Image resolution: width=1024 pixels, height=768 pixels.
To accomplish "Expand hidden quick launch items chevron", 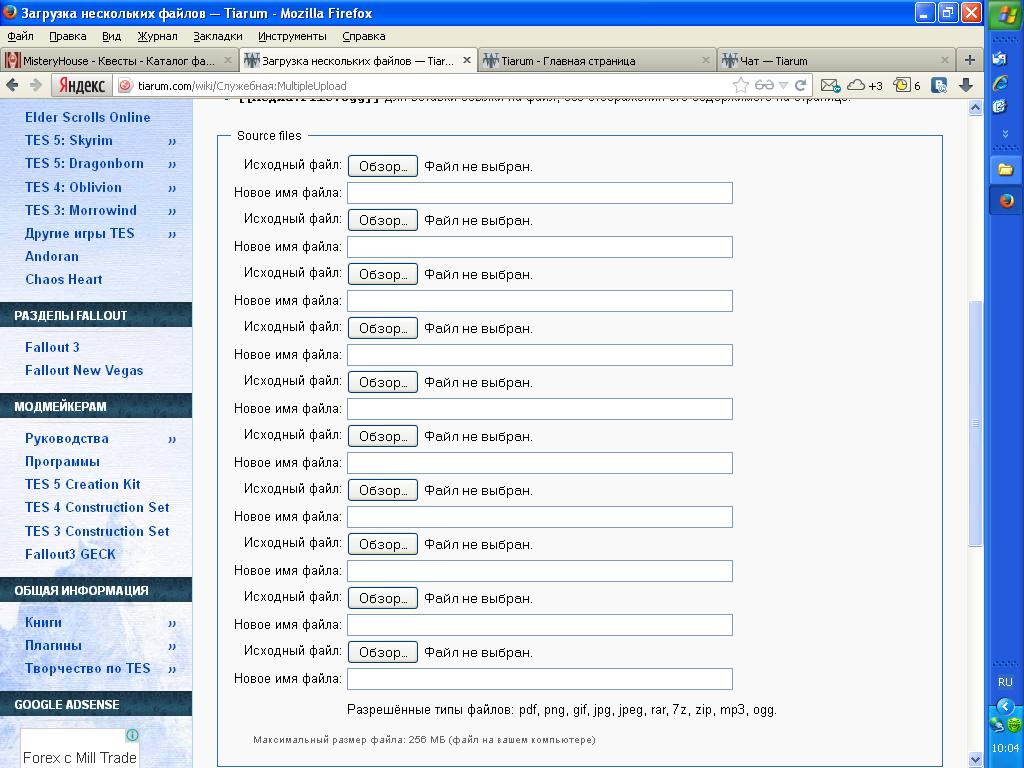I will point(1005,133).
